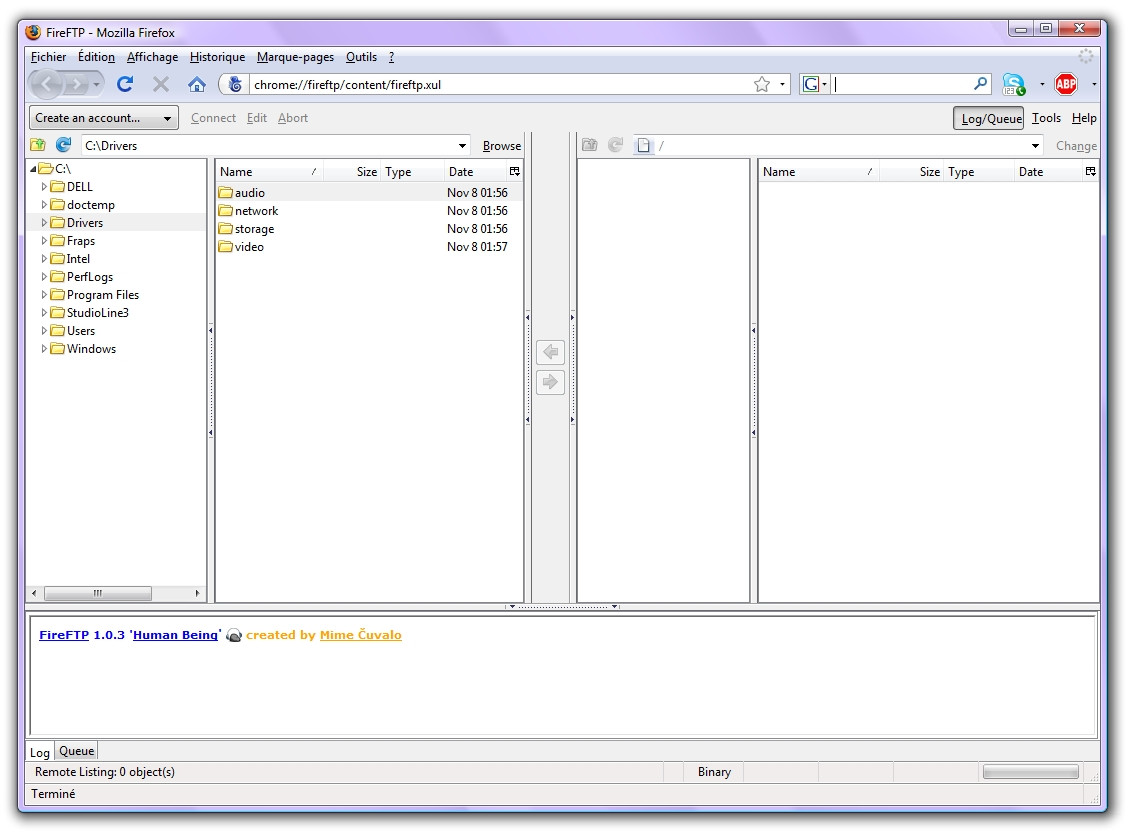Select the network folder icon

(226, 211)
